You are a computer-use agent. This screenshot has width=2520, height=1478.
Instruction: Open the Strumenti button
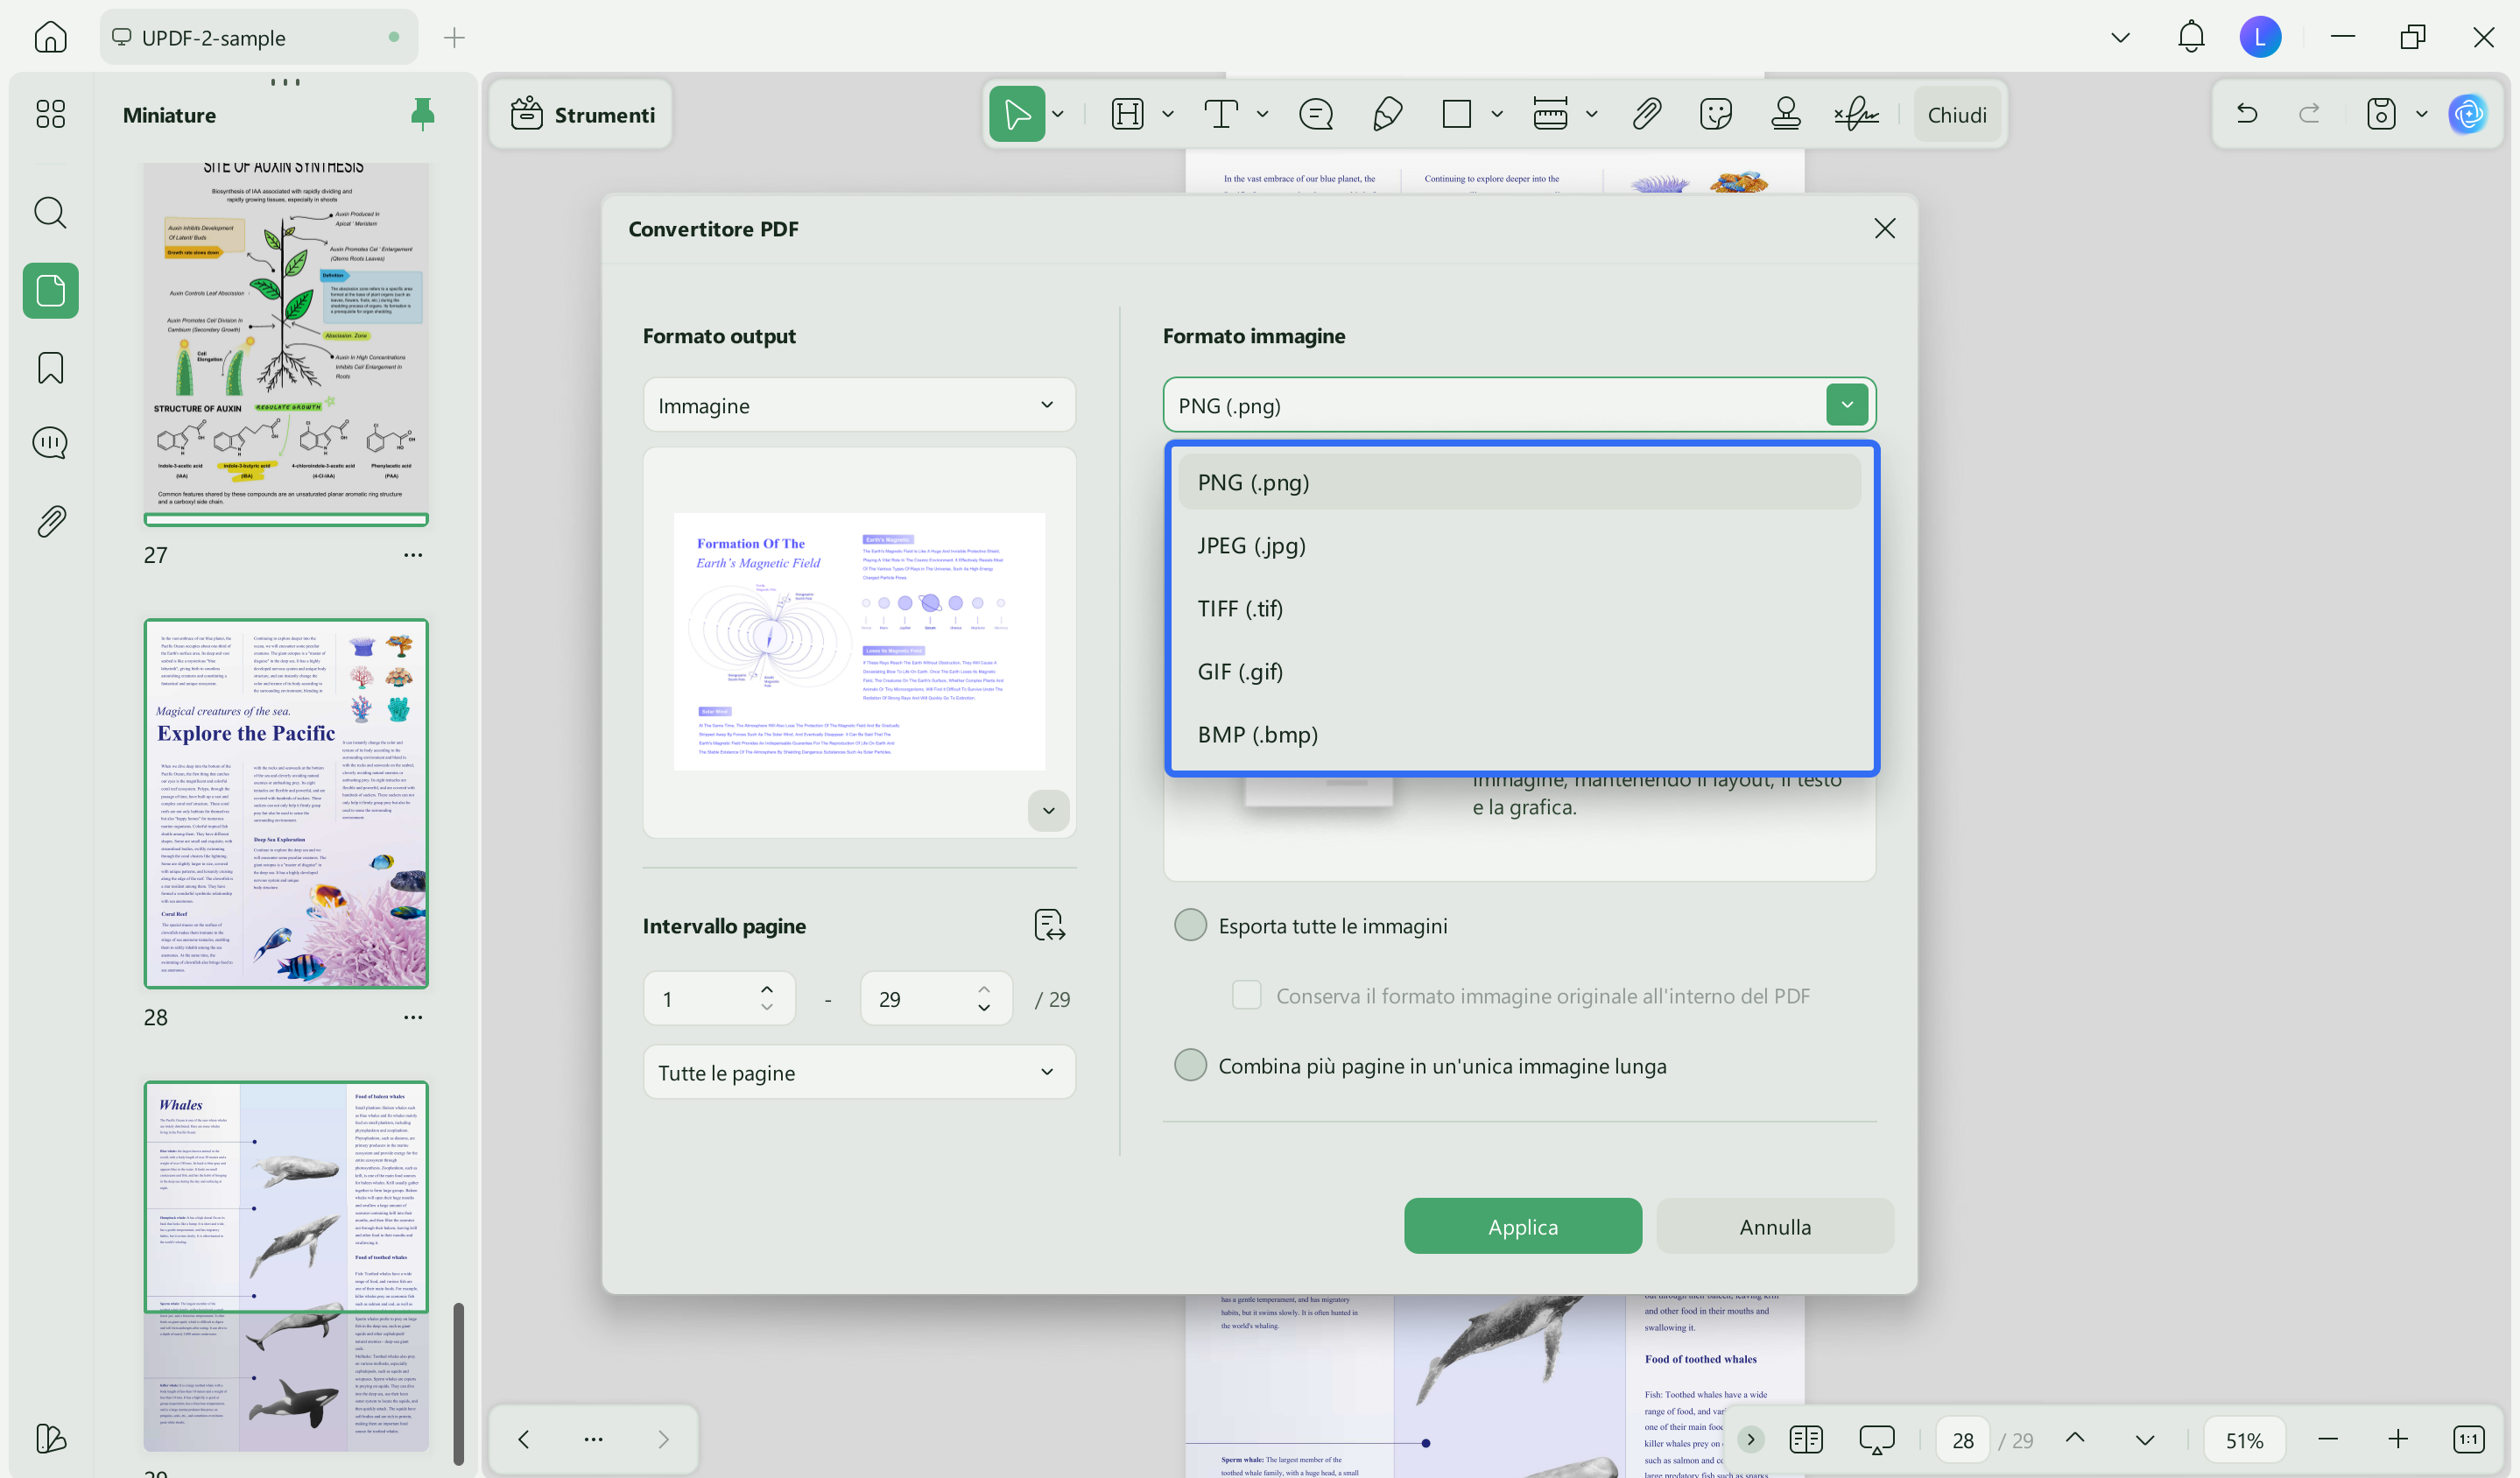click(583, 114)
